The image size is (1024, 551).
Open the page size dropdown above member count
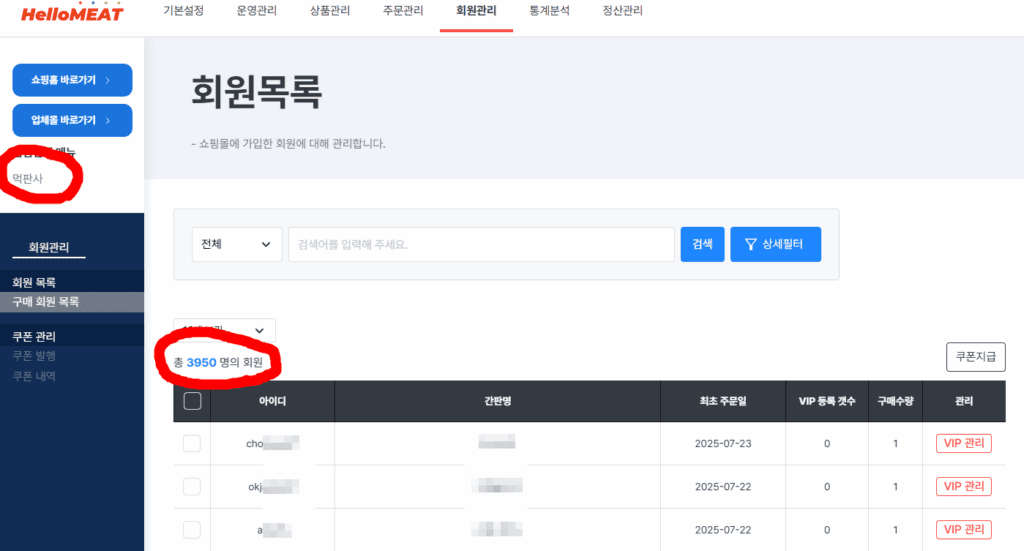[x=224, y=330]
